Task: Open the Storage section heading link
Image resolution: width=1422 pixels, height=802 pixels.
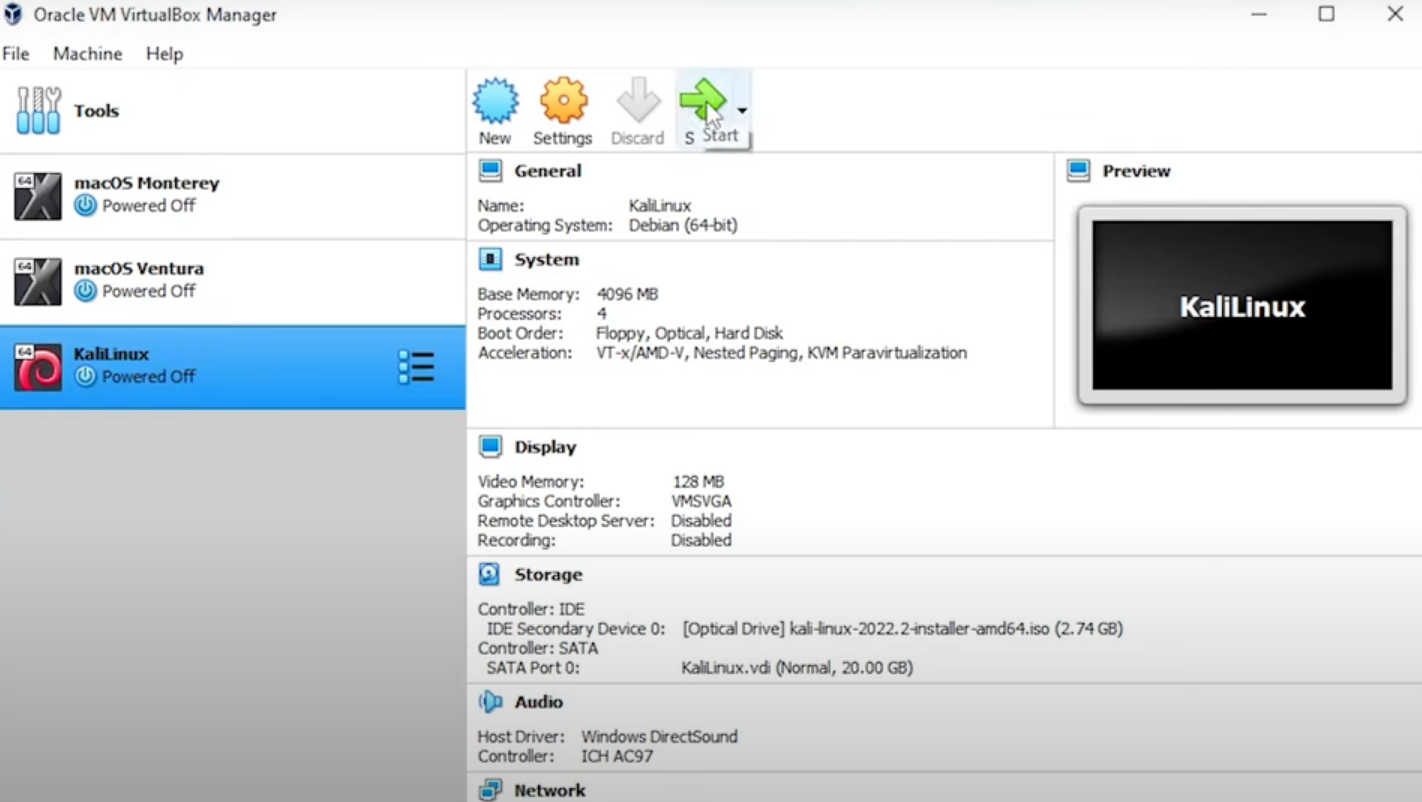Action: click(548, 575)
